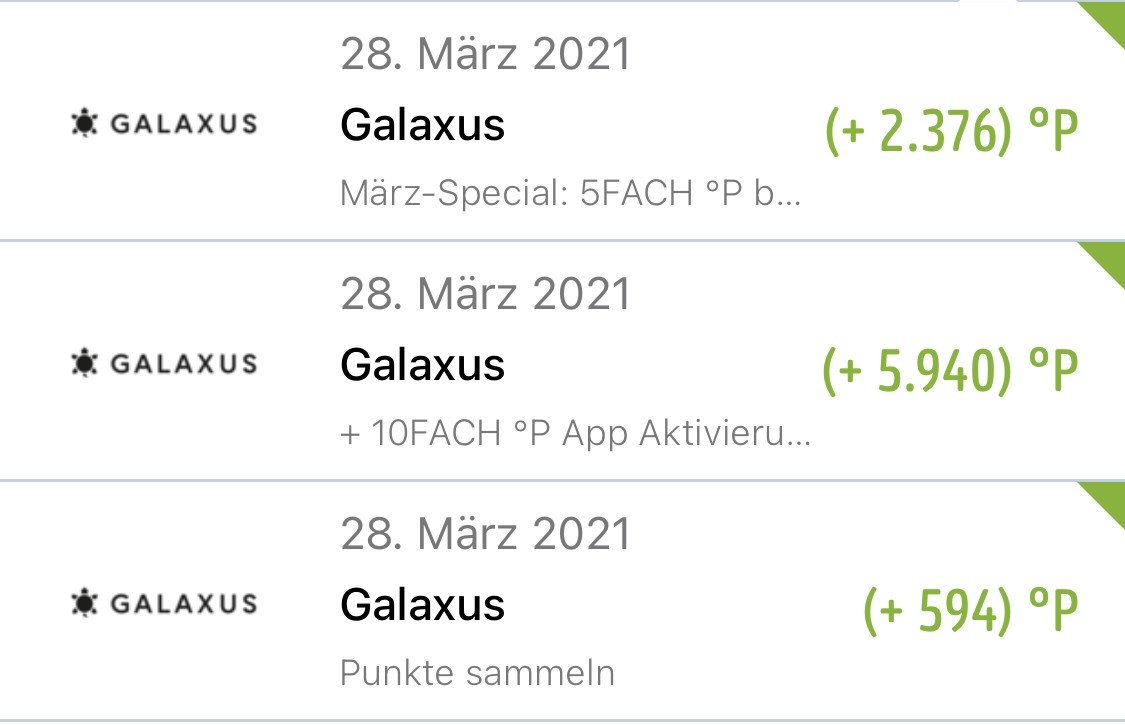Expand truncated + 10FACH °P App Aktivierung text
Viewport: 1125px width, 725px height.
click(x=575, y=434)
